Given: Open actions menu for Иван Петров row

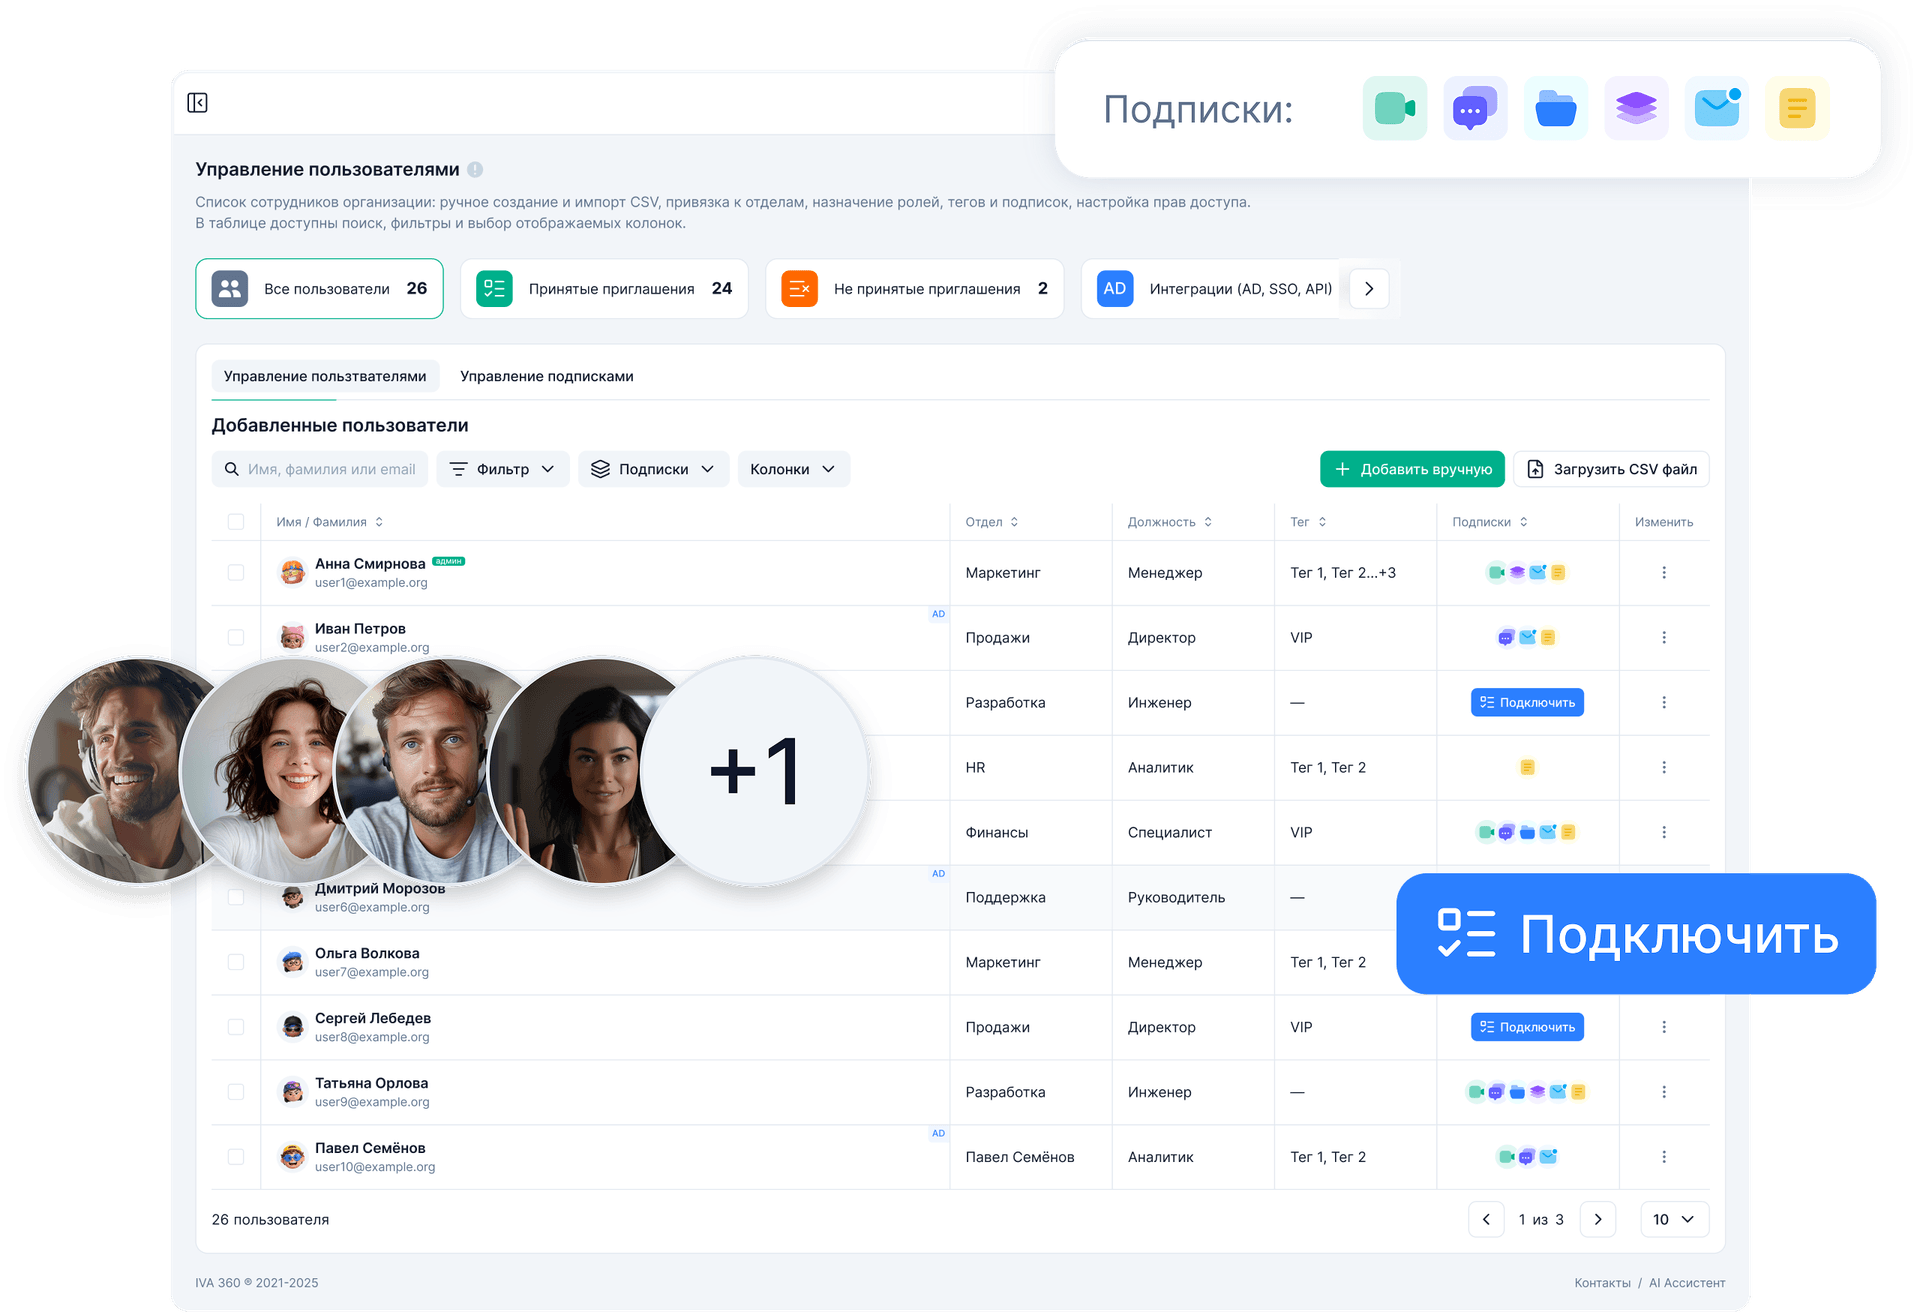Looking at the screenshot, I should tap(1664, 638).
